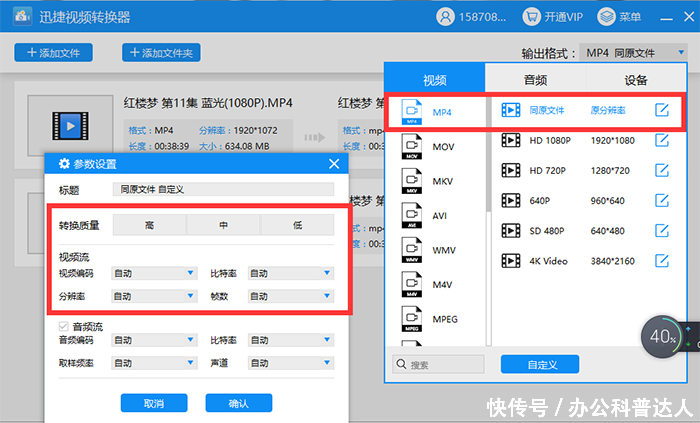The width and height of the screenshot is (700, 423).
Task: Select the MKV format icon
Action: tap(412, 181)
